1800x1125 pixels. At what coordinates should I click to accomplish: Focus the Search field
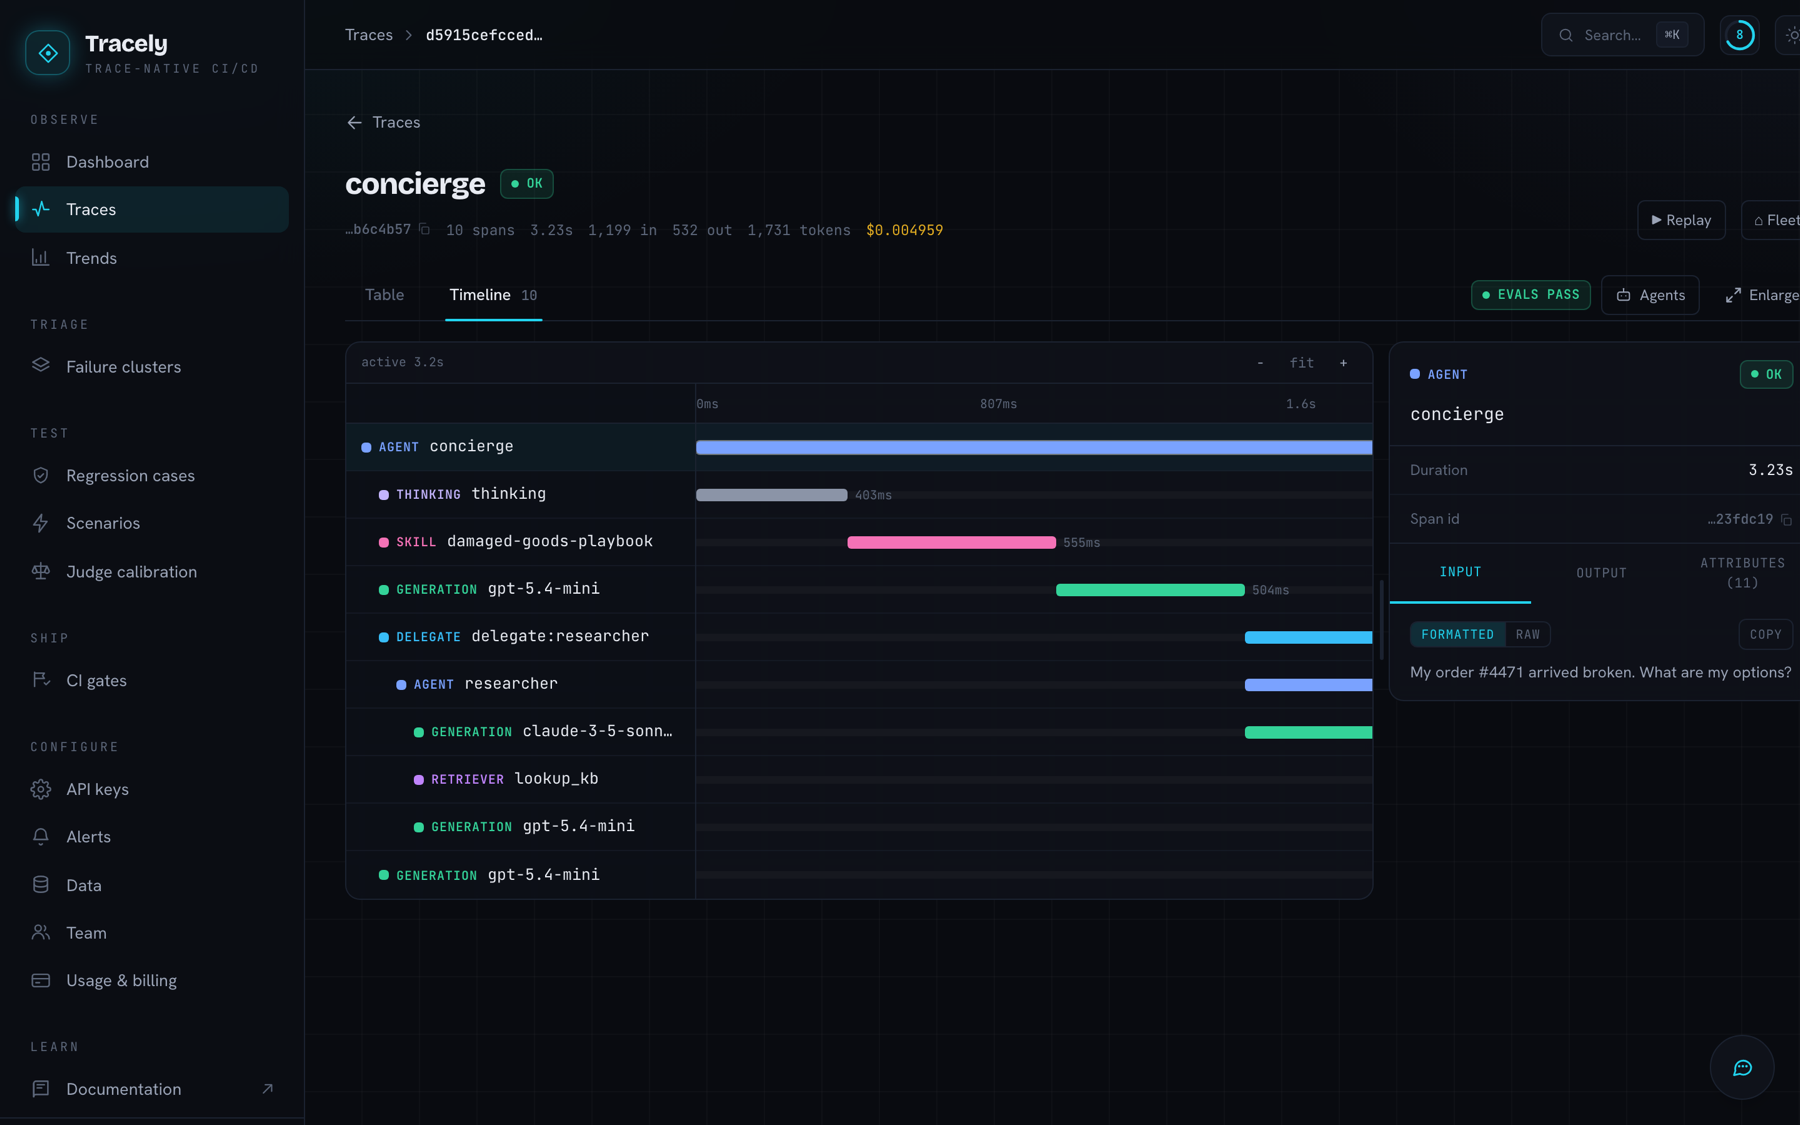(1622, 35)
